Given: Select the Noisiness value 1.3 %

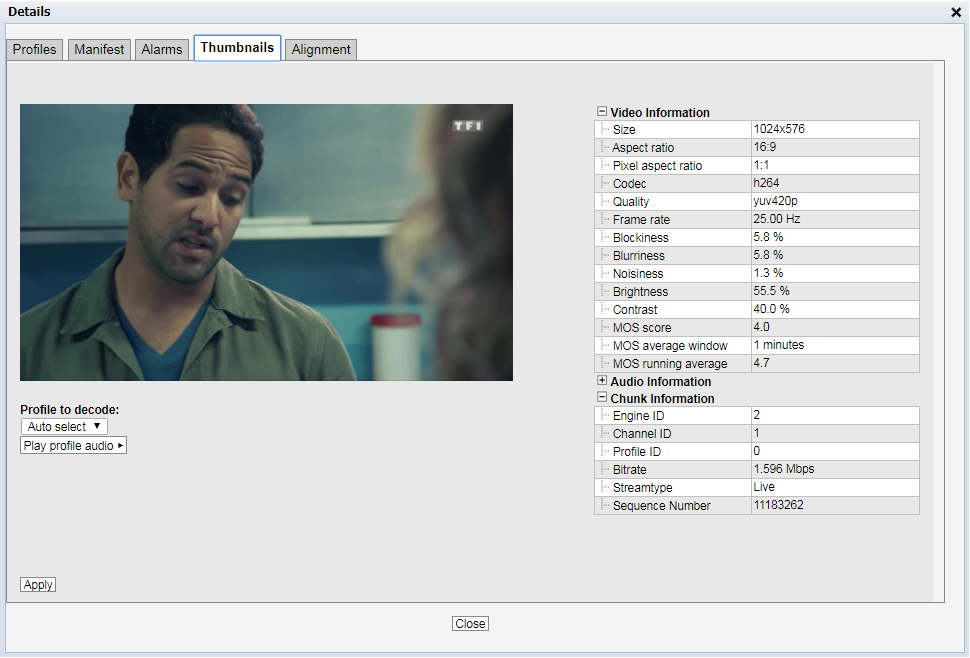Looking at the screenshot, I should (768, 273).
